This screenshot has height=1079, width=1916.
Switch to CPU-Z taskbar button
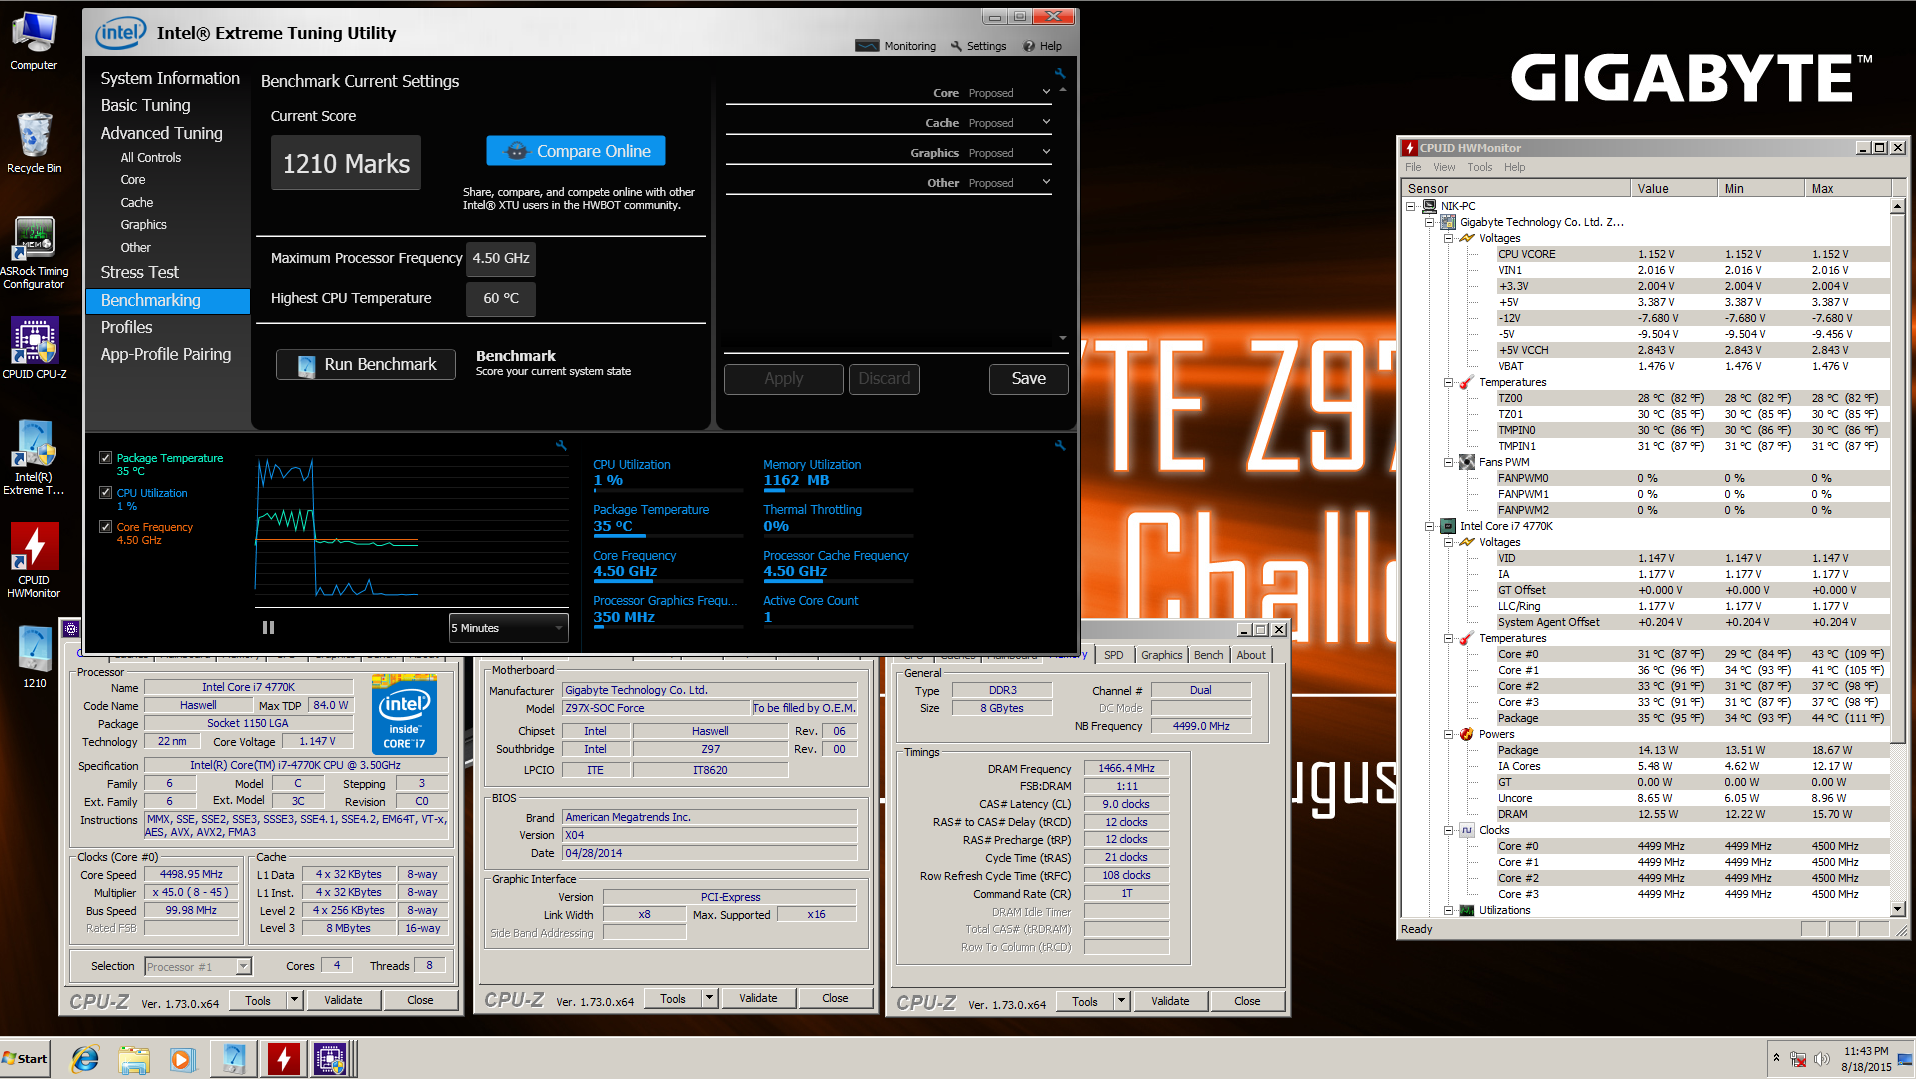coord(331,1058)
